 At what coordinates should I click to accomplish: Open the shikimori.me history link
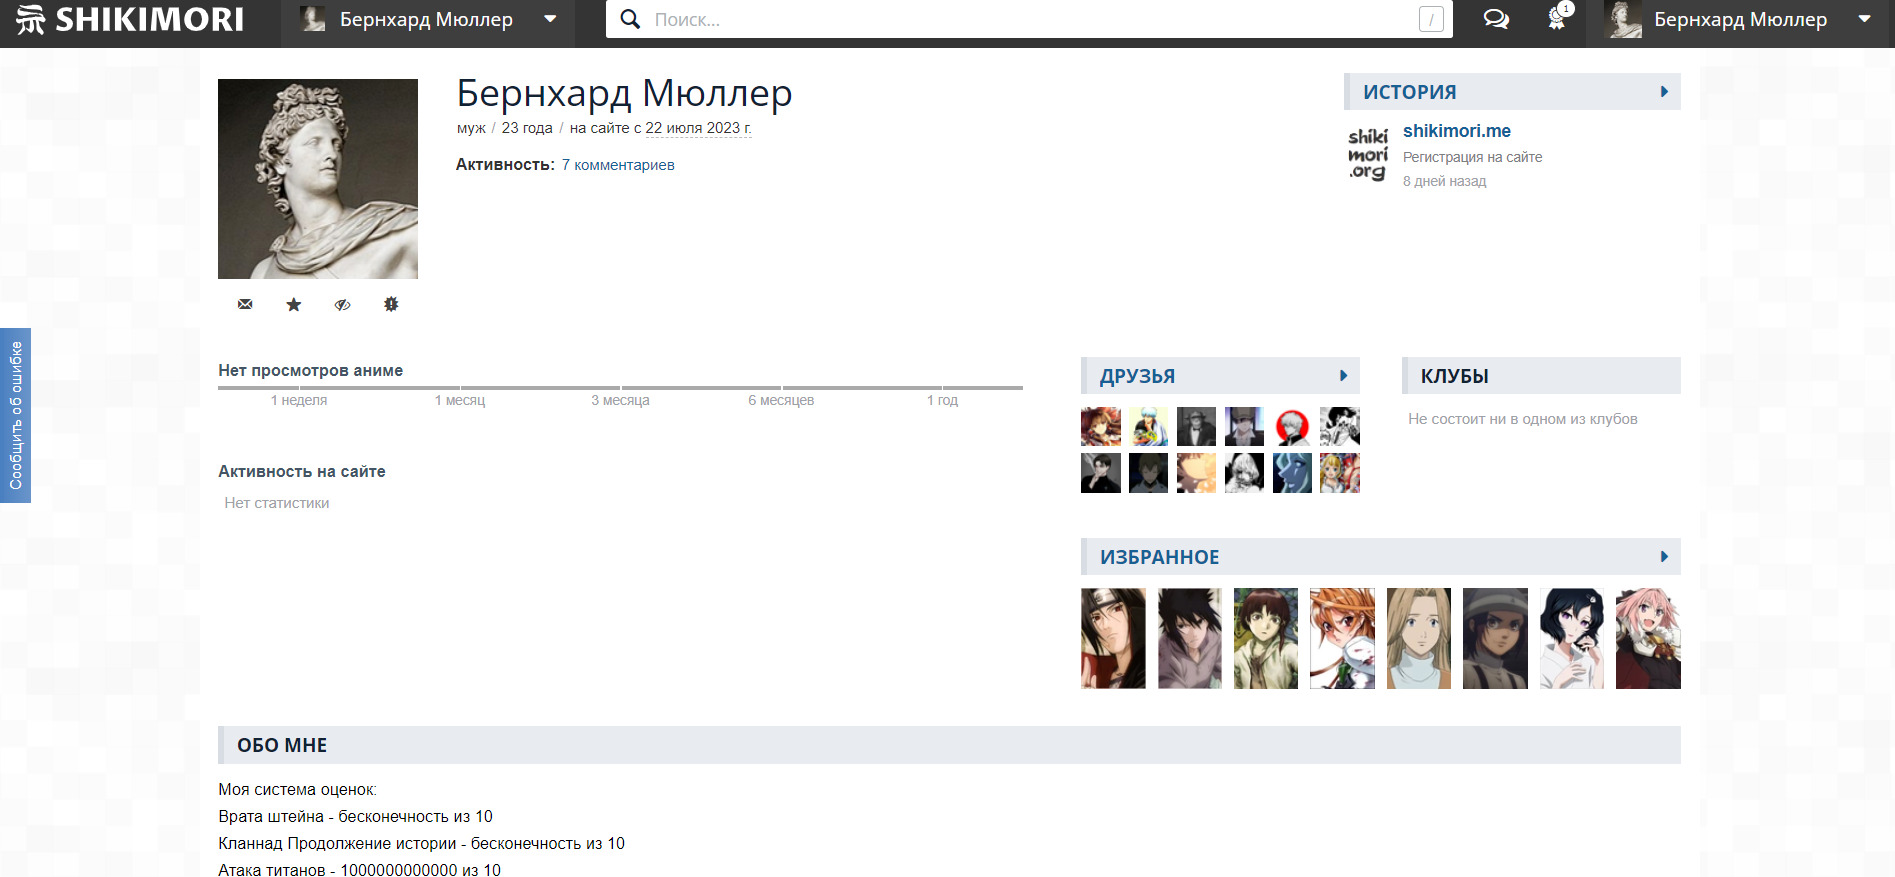(1456, 131)
